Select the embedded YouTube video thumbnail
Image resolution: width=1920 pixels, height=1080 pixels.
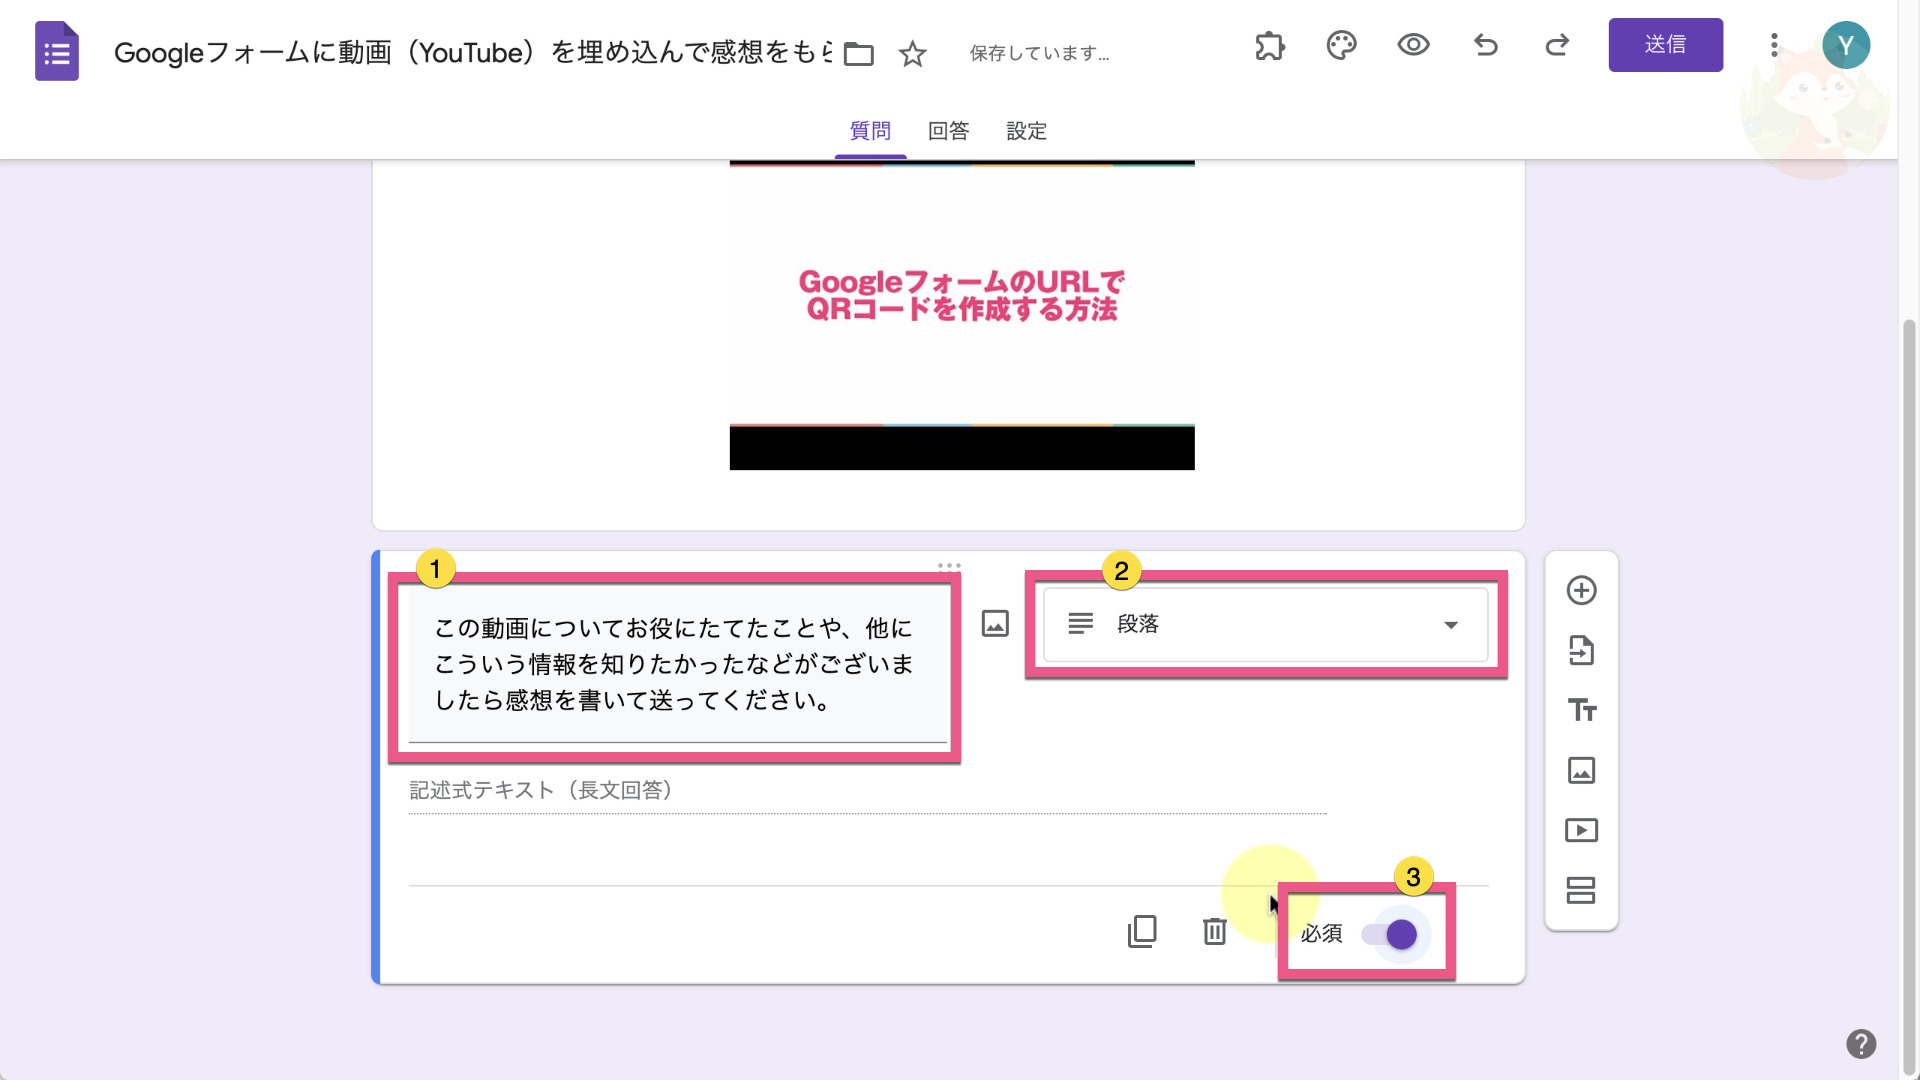(x=962, y=315)
